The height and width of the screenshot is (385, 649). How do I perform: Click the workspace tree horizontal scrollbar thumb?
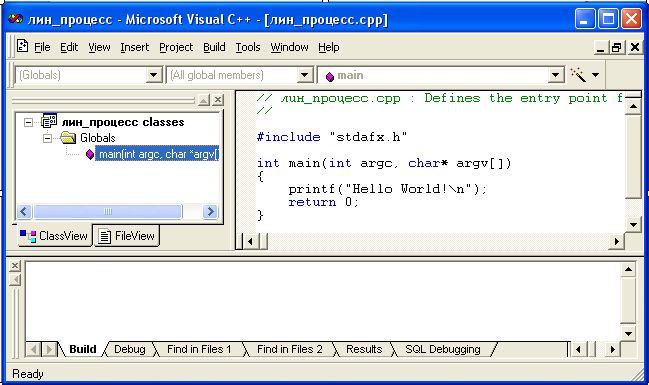click(x=108, y=211)
